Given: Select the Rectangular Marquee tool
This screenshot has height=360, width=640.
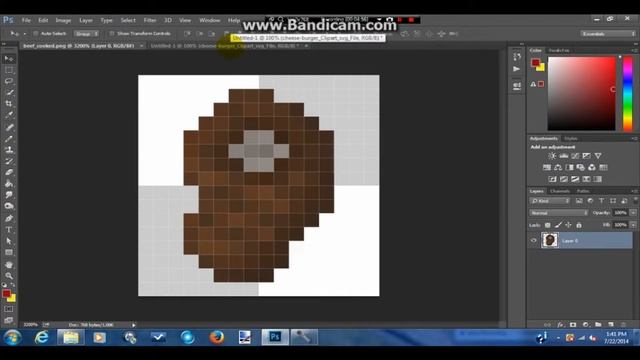Looking at the screenshot, I should (x=9, y=70).
